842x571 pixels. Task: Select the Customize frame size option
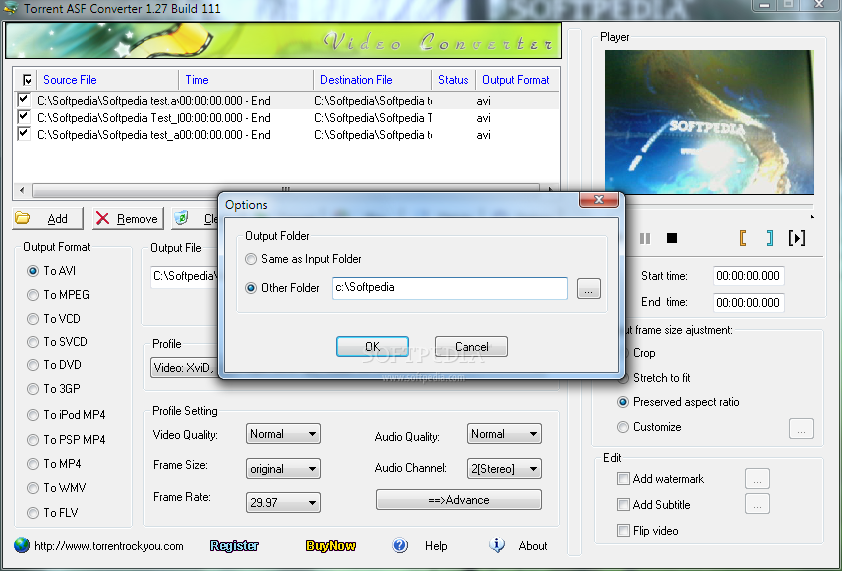click(623, 427)
